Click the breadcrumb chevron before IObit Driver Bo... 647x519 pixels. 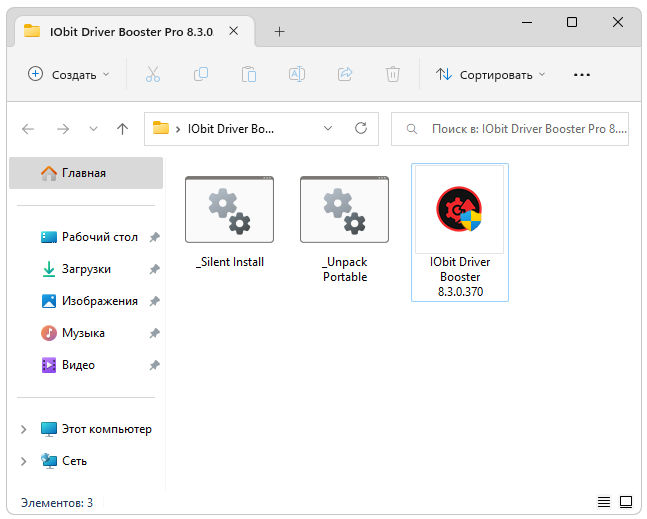pos(178,130)
